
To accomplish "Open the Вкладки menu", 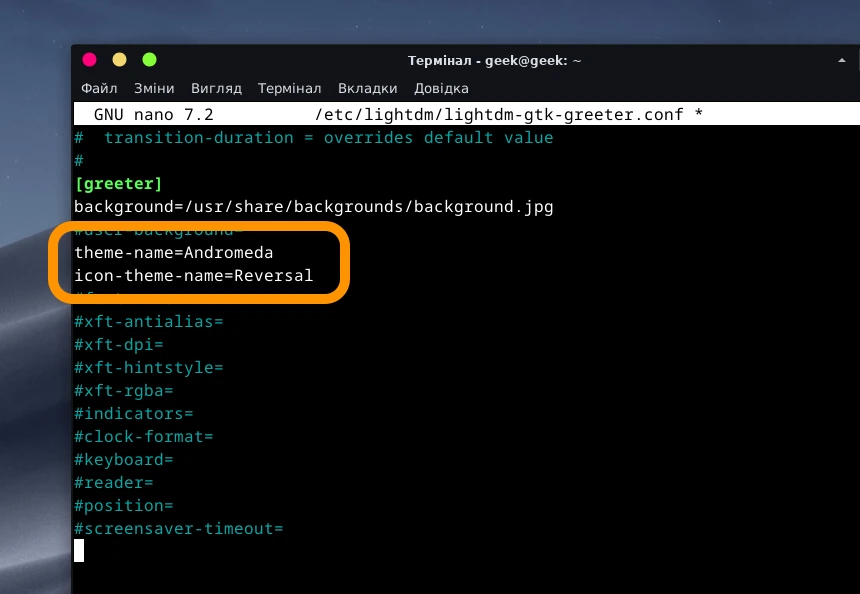I will (367, 88).
